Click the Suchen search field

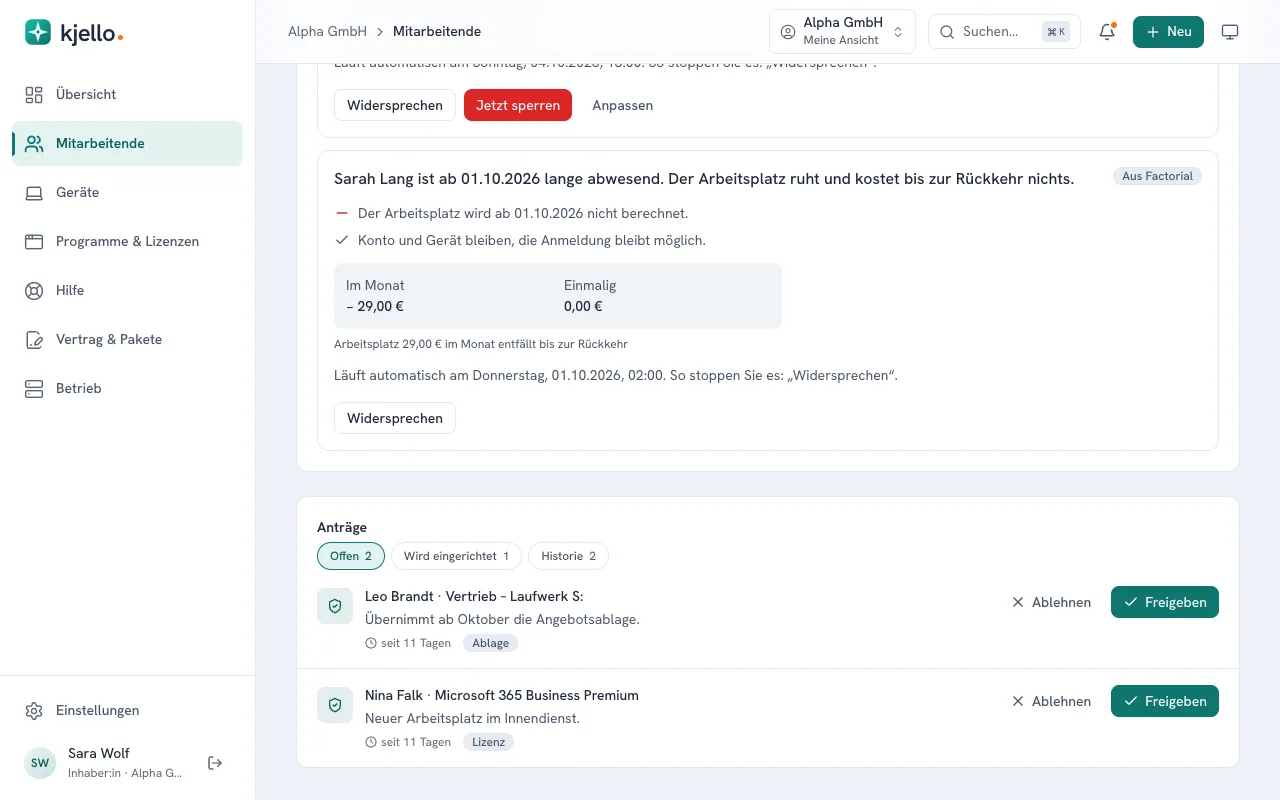tap(1004, 32)
